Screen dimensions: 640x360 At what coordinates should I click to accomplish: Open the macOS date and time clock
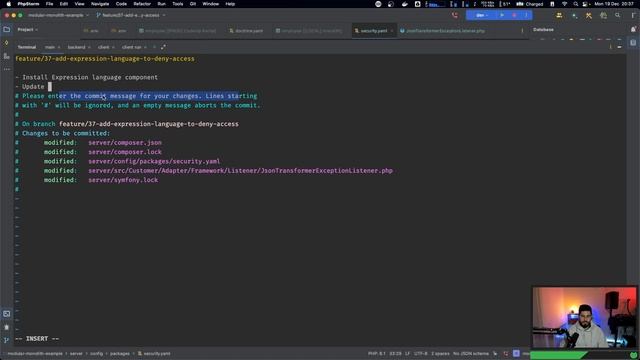(x=614, y=4)
